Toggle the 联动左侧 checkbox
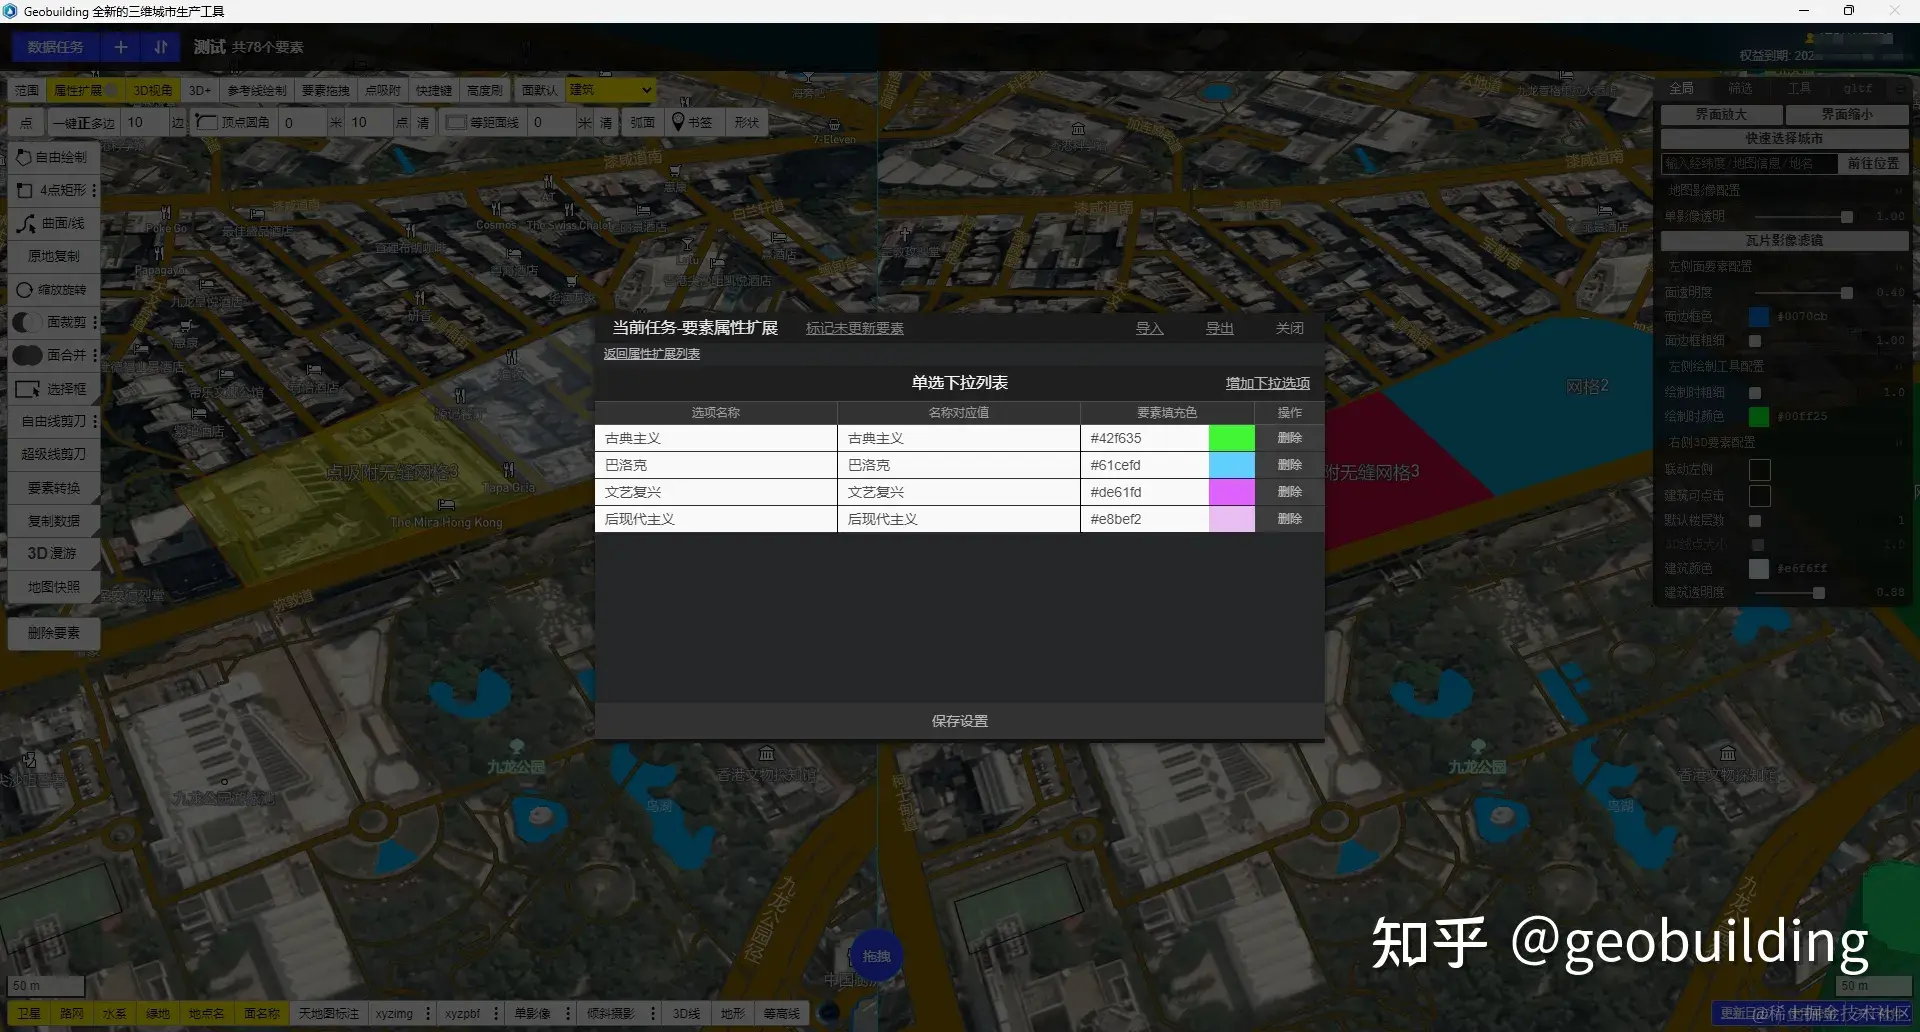 1760,470
